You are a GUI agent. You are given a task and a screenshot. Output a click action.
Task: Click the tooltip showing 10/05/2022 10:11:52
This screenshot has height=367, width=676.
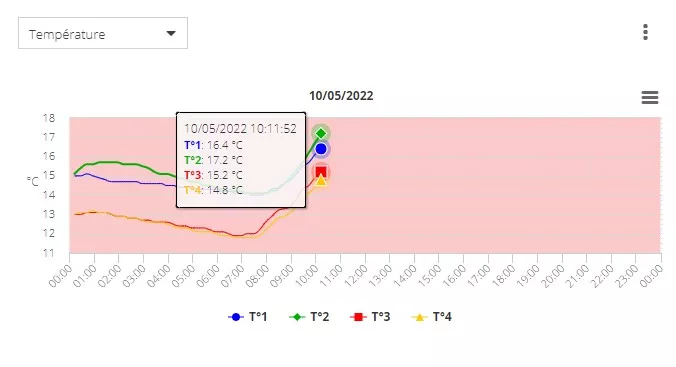coord(241,160)
